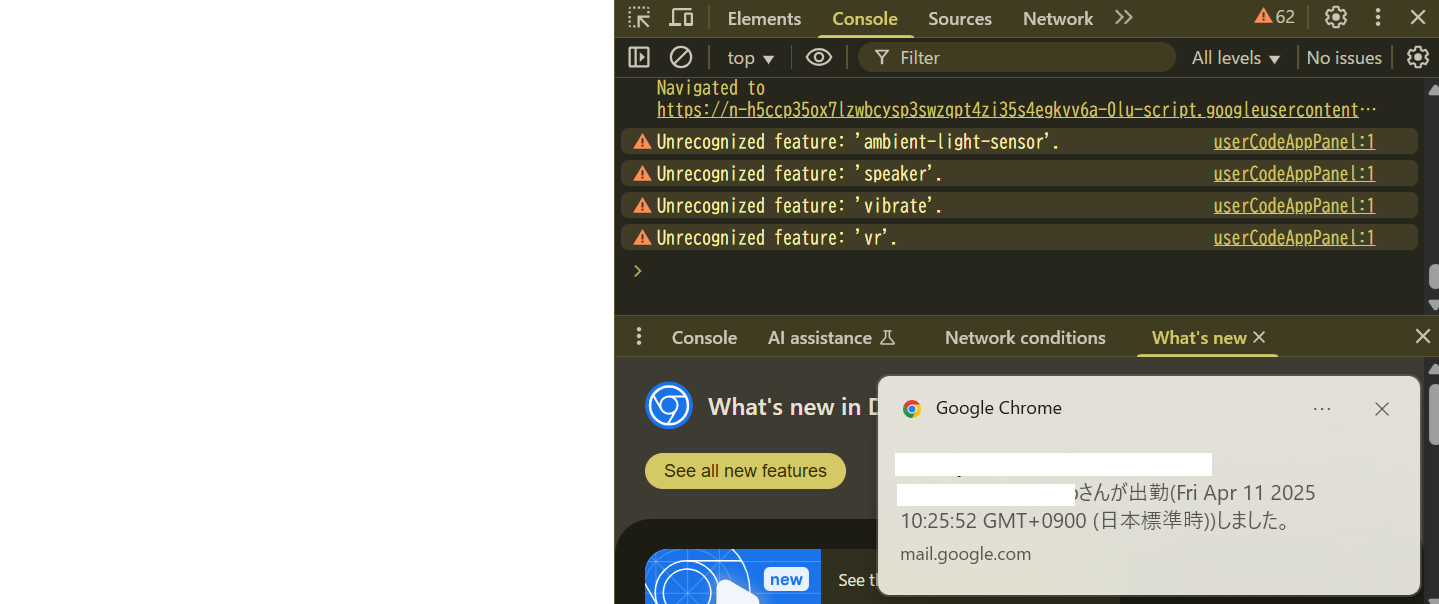The height and width of the screenshot is (604, 1439).
Task: Click the warning icon beside the 'ambient-light-sensor' message
Action: 642,142
